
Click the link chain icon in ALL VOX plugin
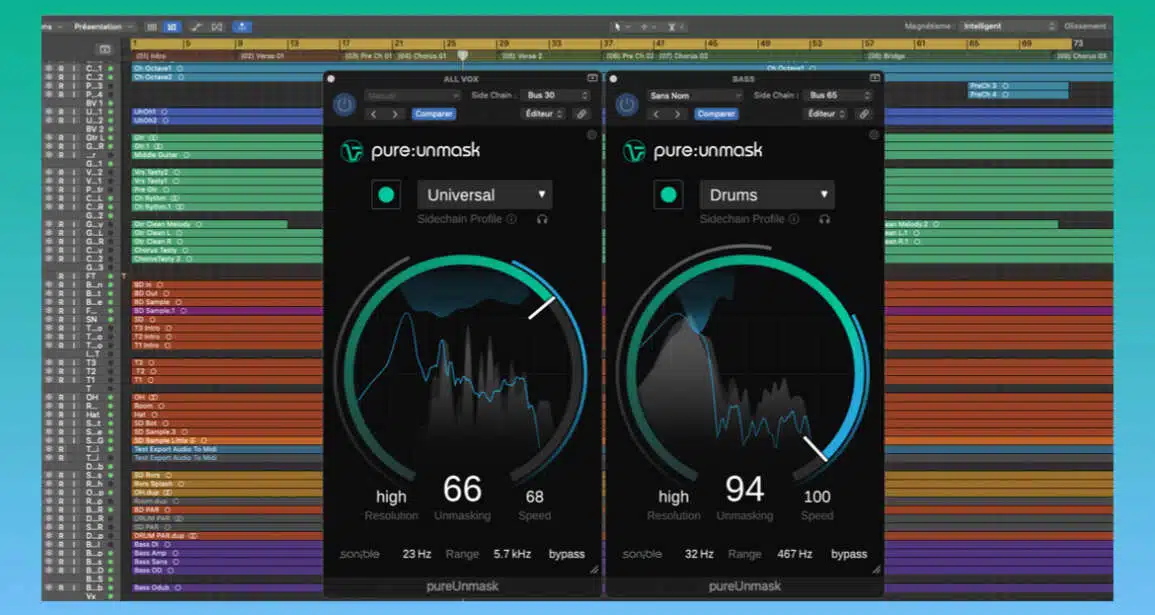tap(581, 114)
